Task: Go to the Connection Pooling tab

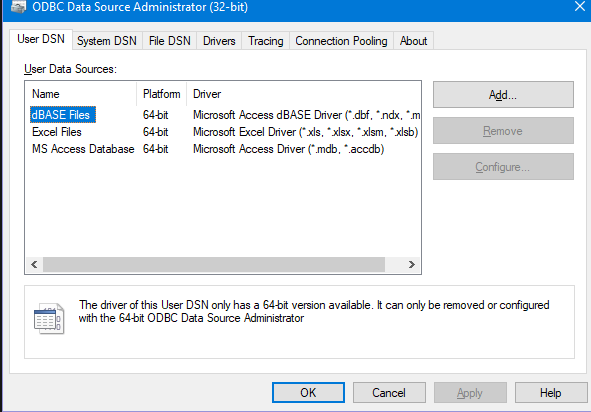Action: 341,41
